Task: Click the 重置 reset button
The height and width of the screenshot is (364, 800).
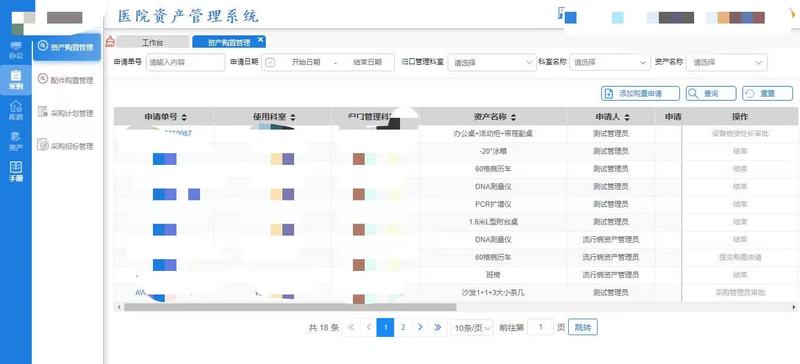Action: [767, 93]
